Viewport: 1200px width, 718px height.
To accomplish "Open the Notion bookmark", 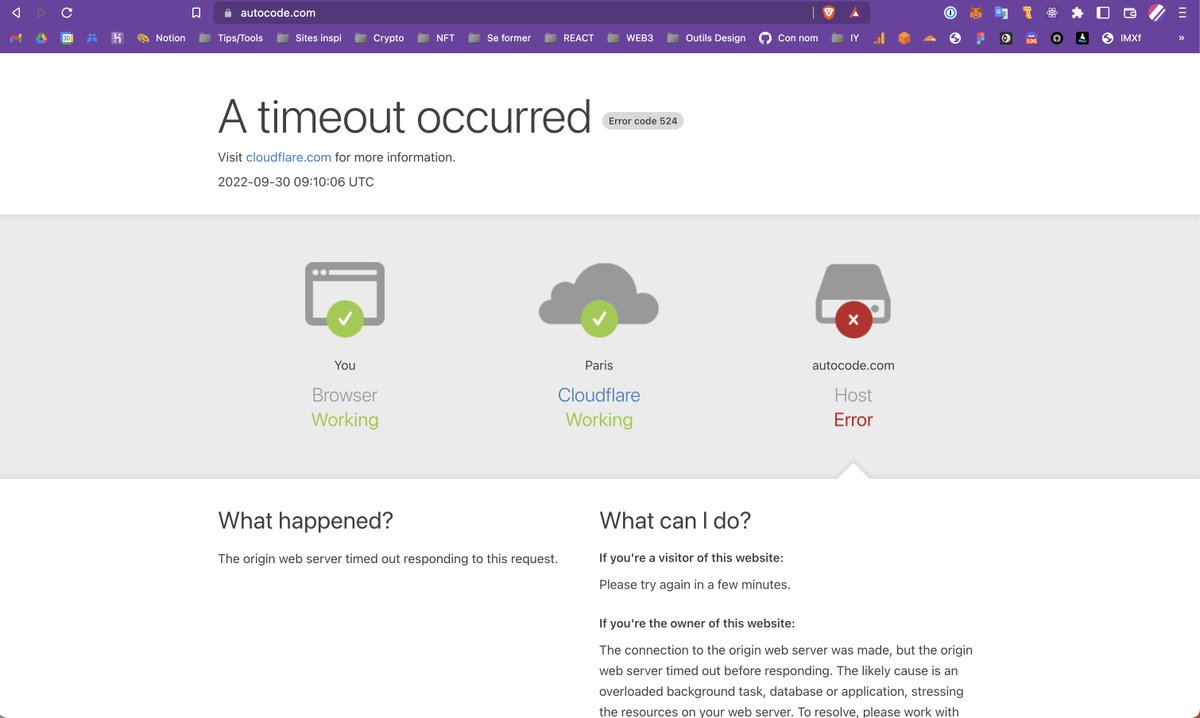I will point(161,38).
